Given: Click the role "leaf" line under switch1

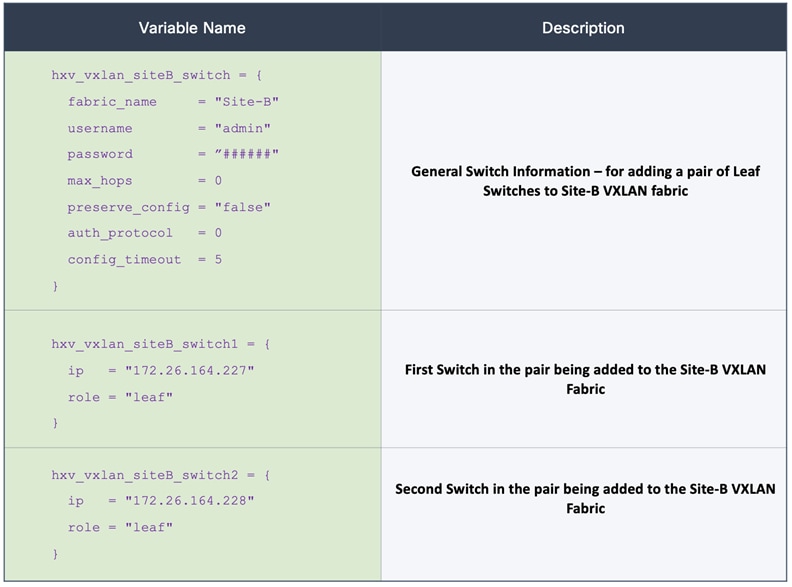Looking at the screenshot, I should click(x=120, y=397).
